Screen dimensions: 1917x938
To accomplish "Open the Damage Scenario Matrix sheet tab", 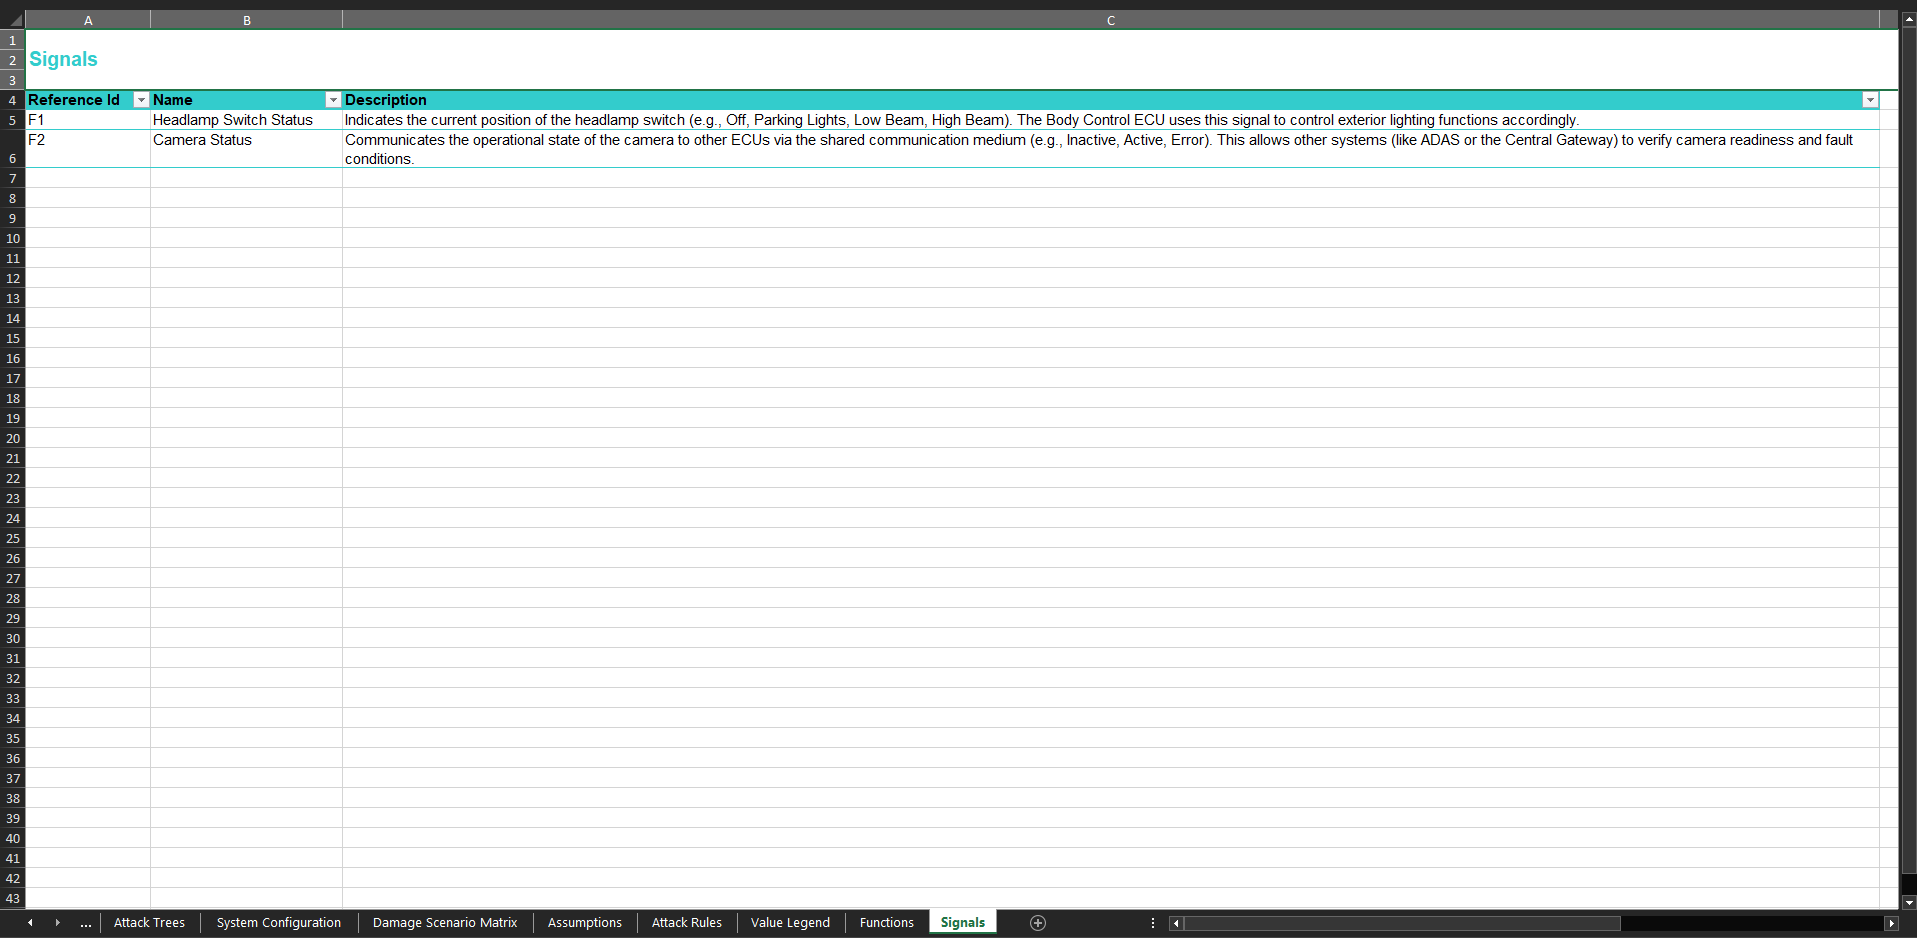I will [x=444, y=923].
